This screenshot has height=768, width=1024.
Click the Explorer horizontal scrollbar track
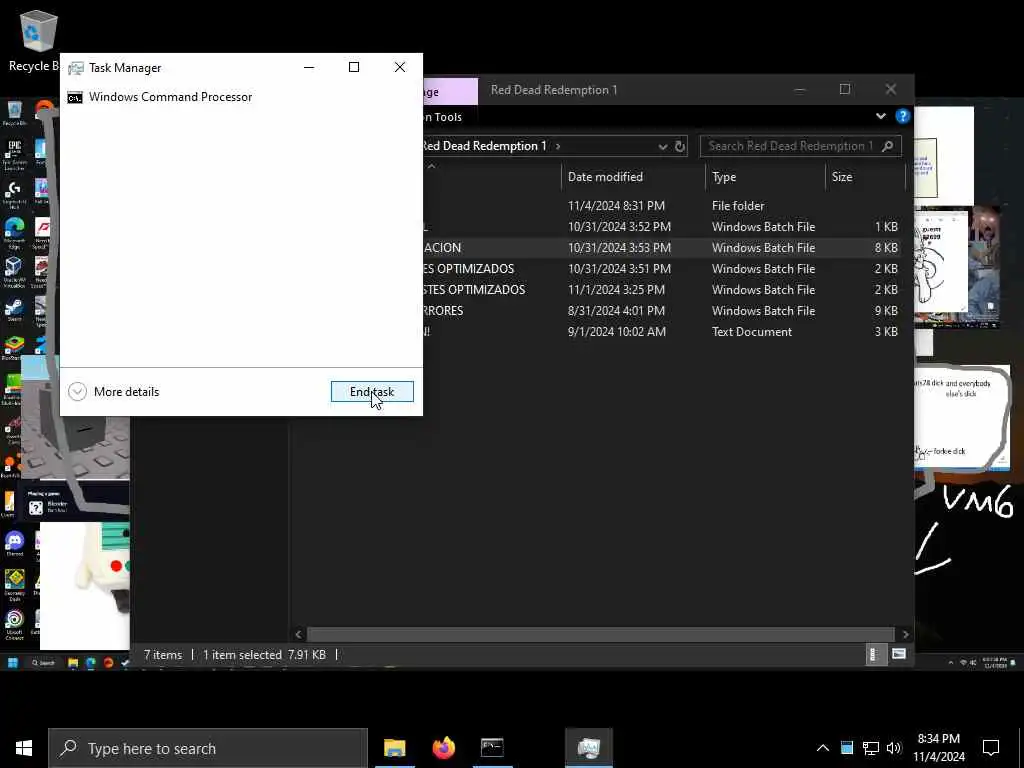coord(600,634)
